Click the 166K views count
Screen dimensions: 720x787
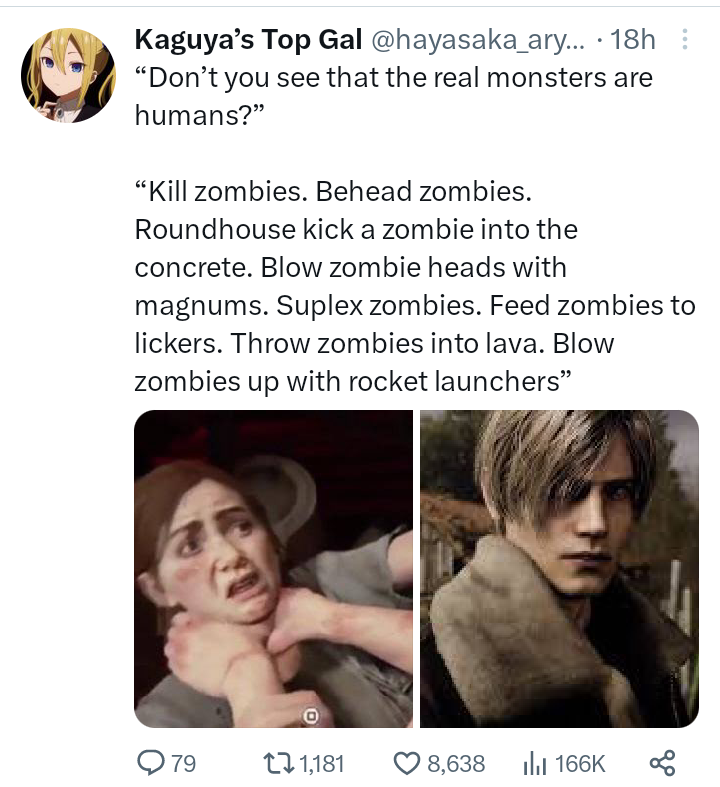pos(580,764)
